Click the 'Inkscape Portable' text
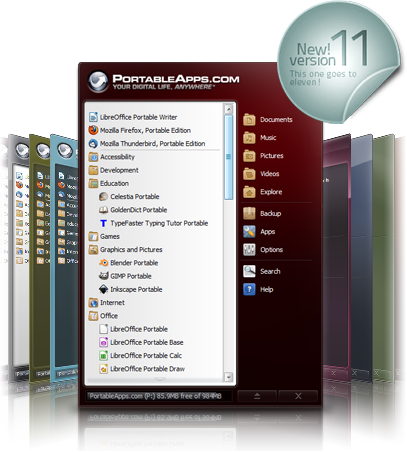407x452 pixels. click(x=136, y=289)
